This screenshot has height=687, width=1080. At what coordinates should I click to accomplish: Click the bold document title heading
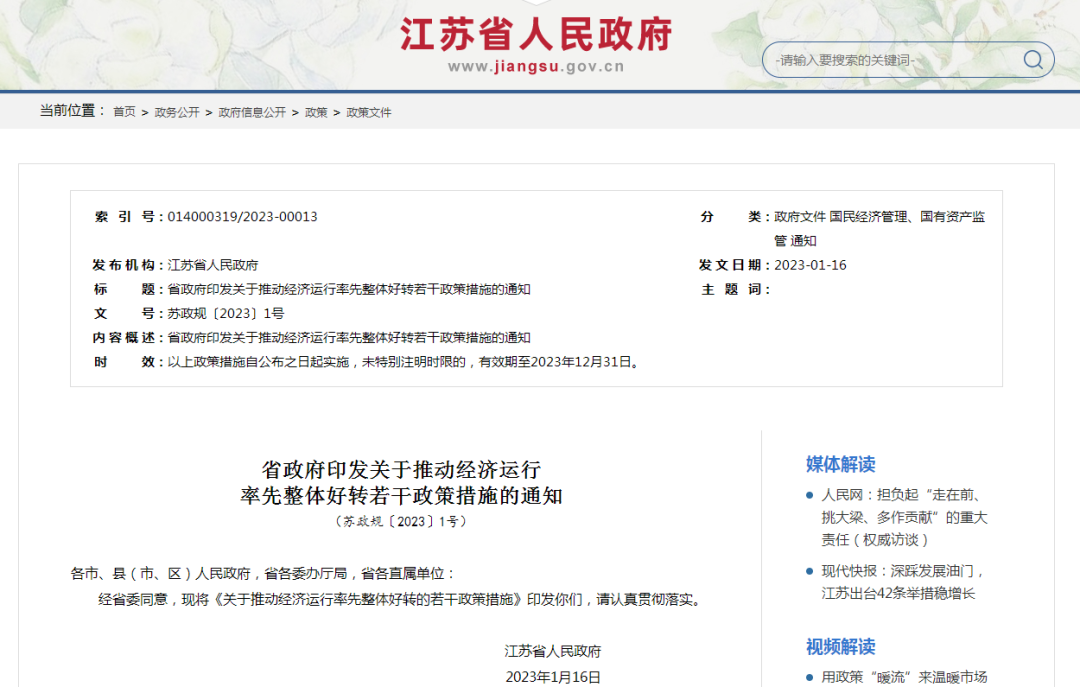click(401, 482)
